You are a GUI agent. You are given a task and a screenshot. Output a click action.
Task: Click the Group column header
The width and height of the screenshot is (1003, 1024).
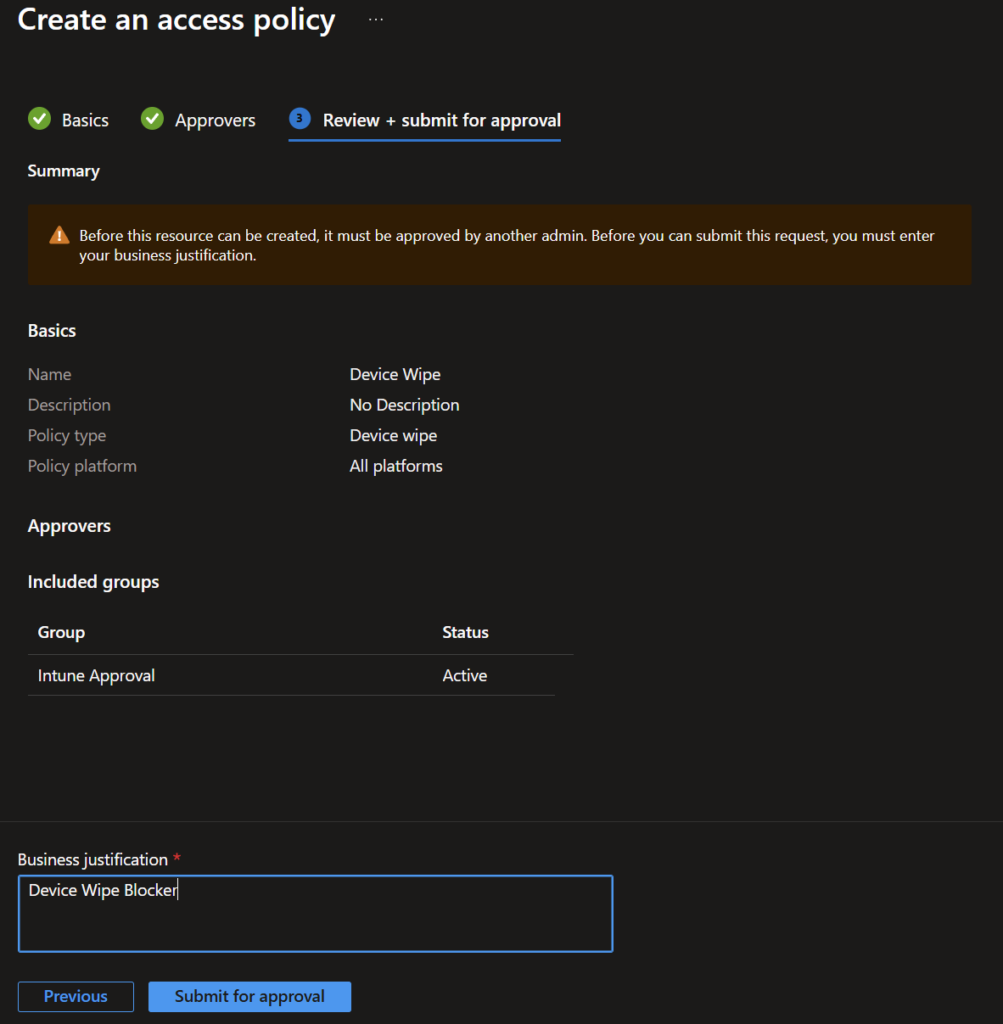coord(61,632)
